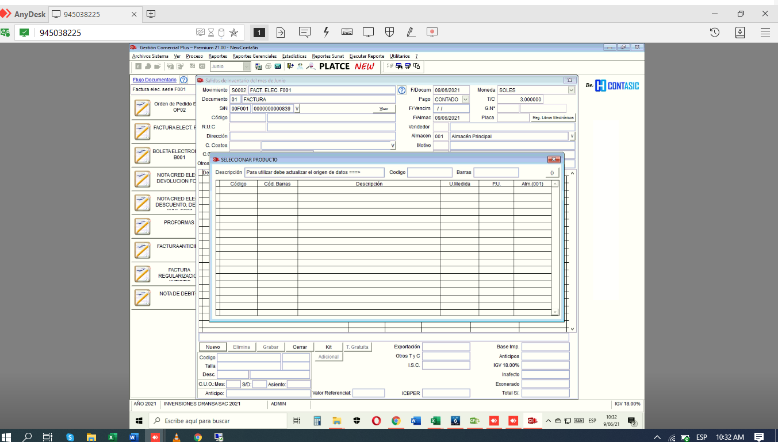Activate AnyDesk whiteboard pencil icon
778x442 pixels.
pos(411,32)
